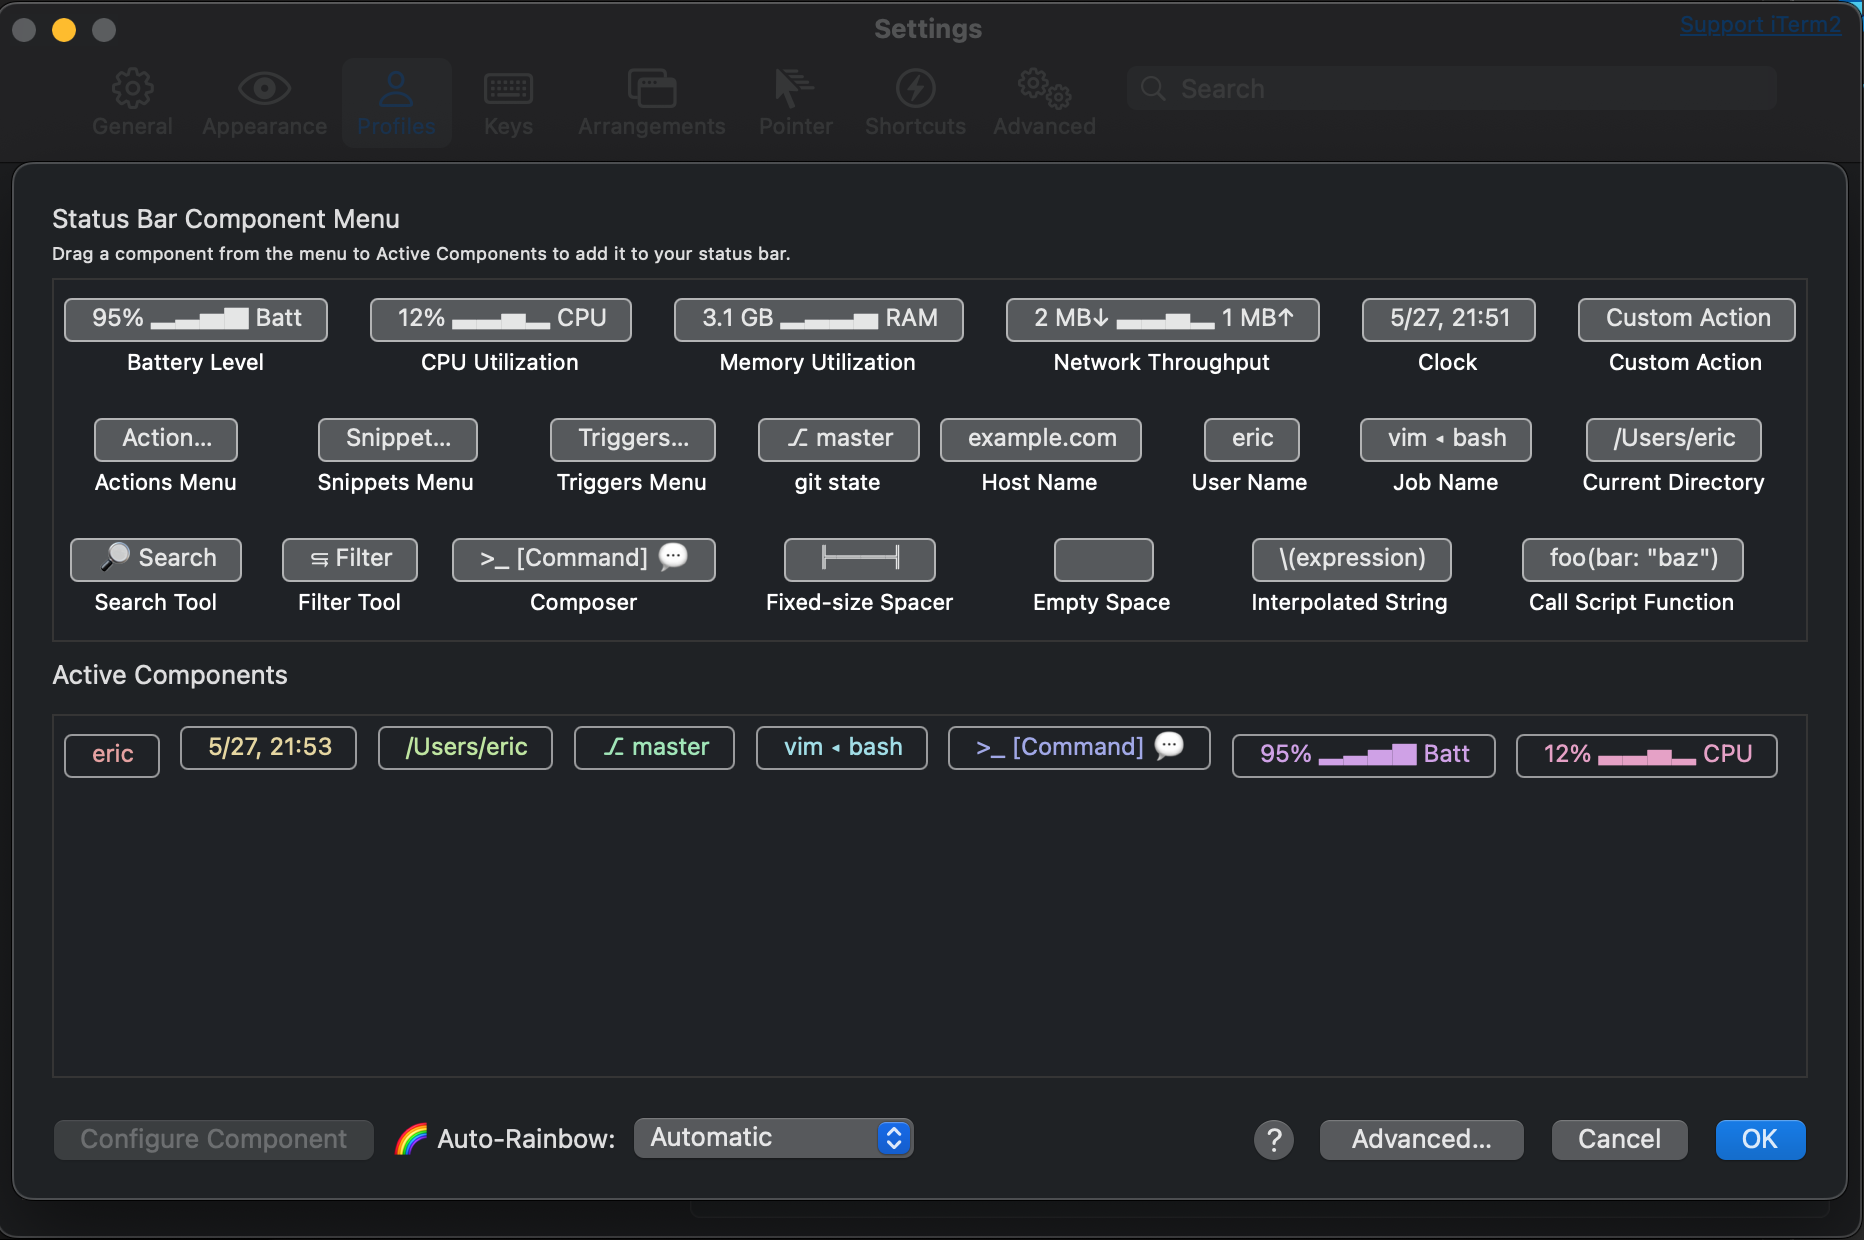Cancel the status bar changes
This screenshot has height=1240, width=1864.
point(1619,1139)
